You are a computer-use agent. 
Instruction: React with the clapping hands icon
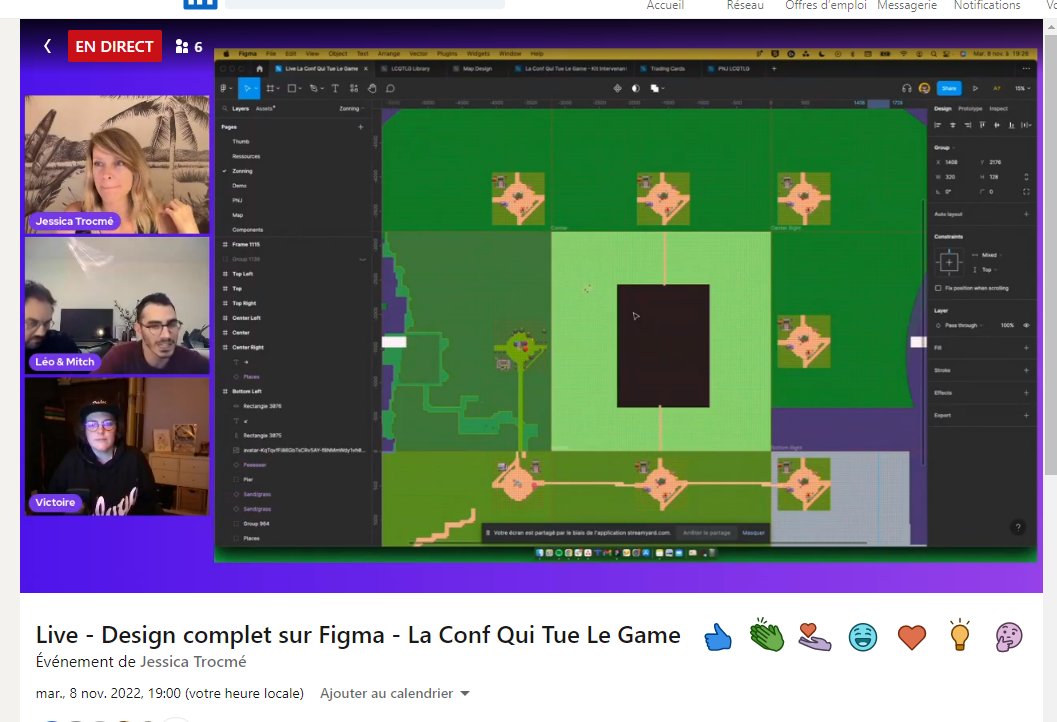pyautogui.click(x=766, y=635)
